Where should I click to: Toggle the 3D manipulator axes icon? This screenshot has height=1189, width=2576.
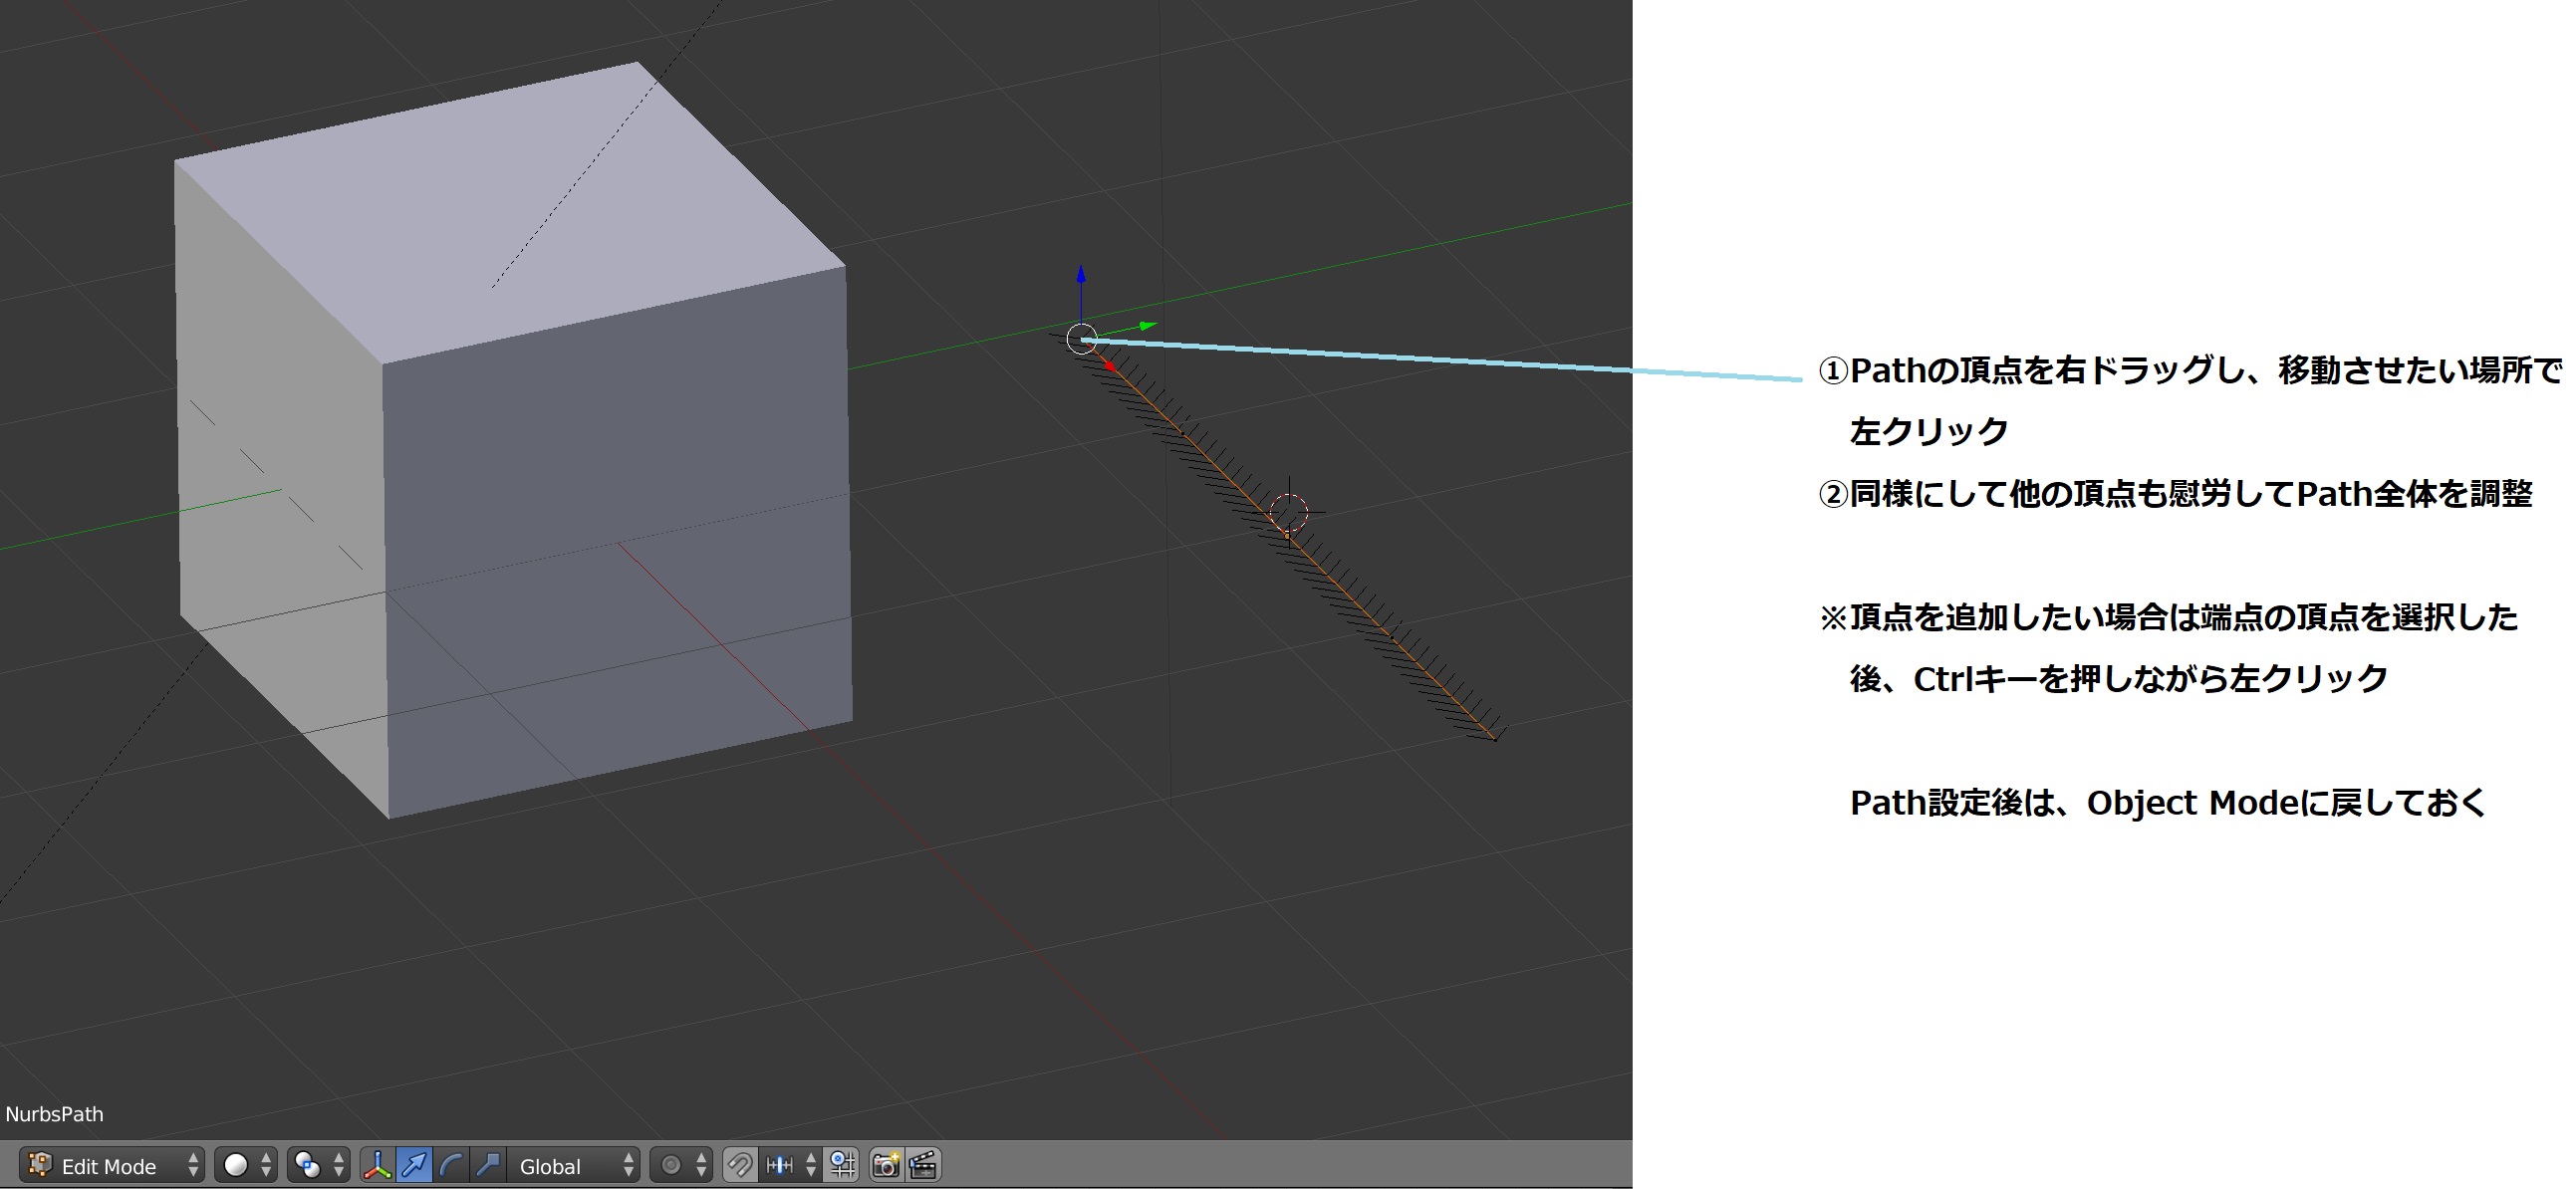(377, 1165)
